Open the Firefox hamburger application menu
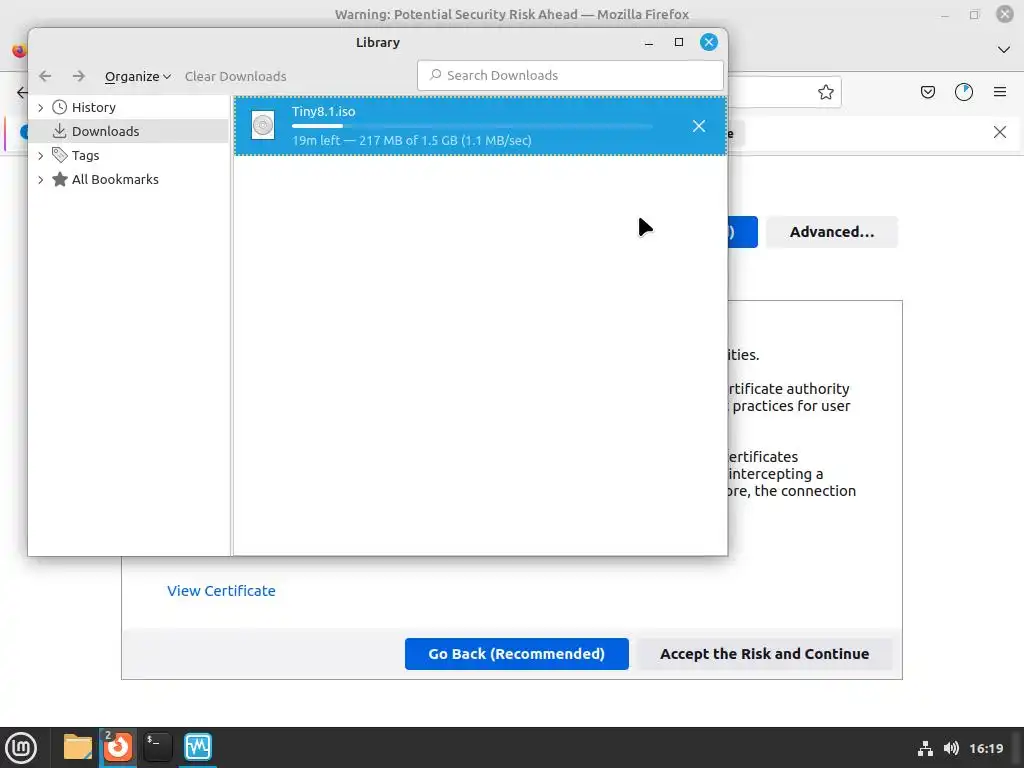The width and height of the screenshot is (1024, 768). [1000, 92]
